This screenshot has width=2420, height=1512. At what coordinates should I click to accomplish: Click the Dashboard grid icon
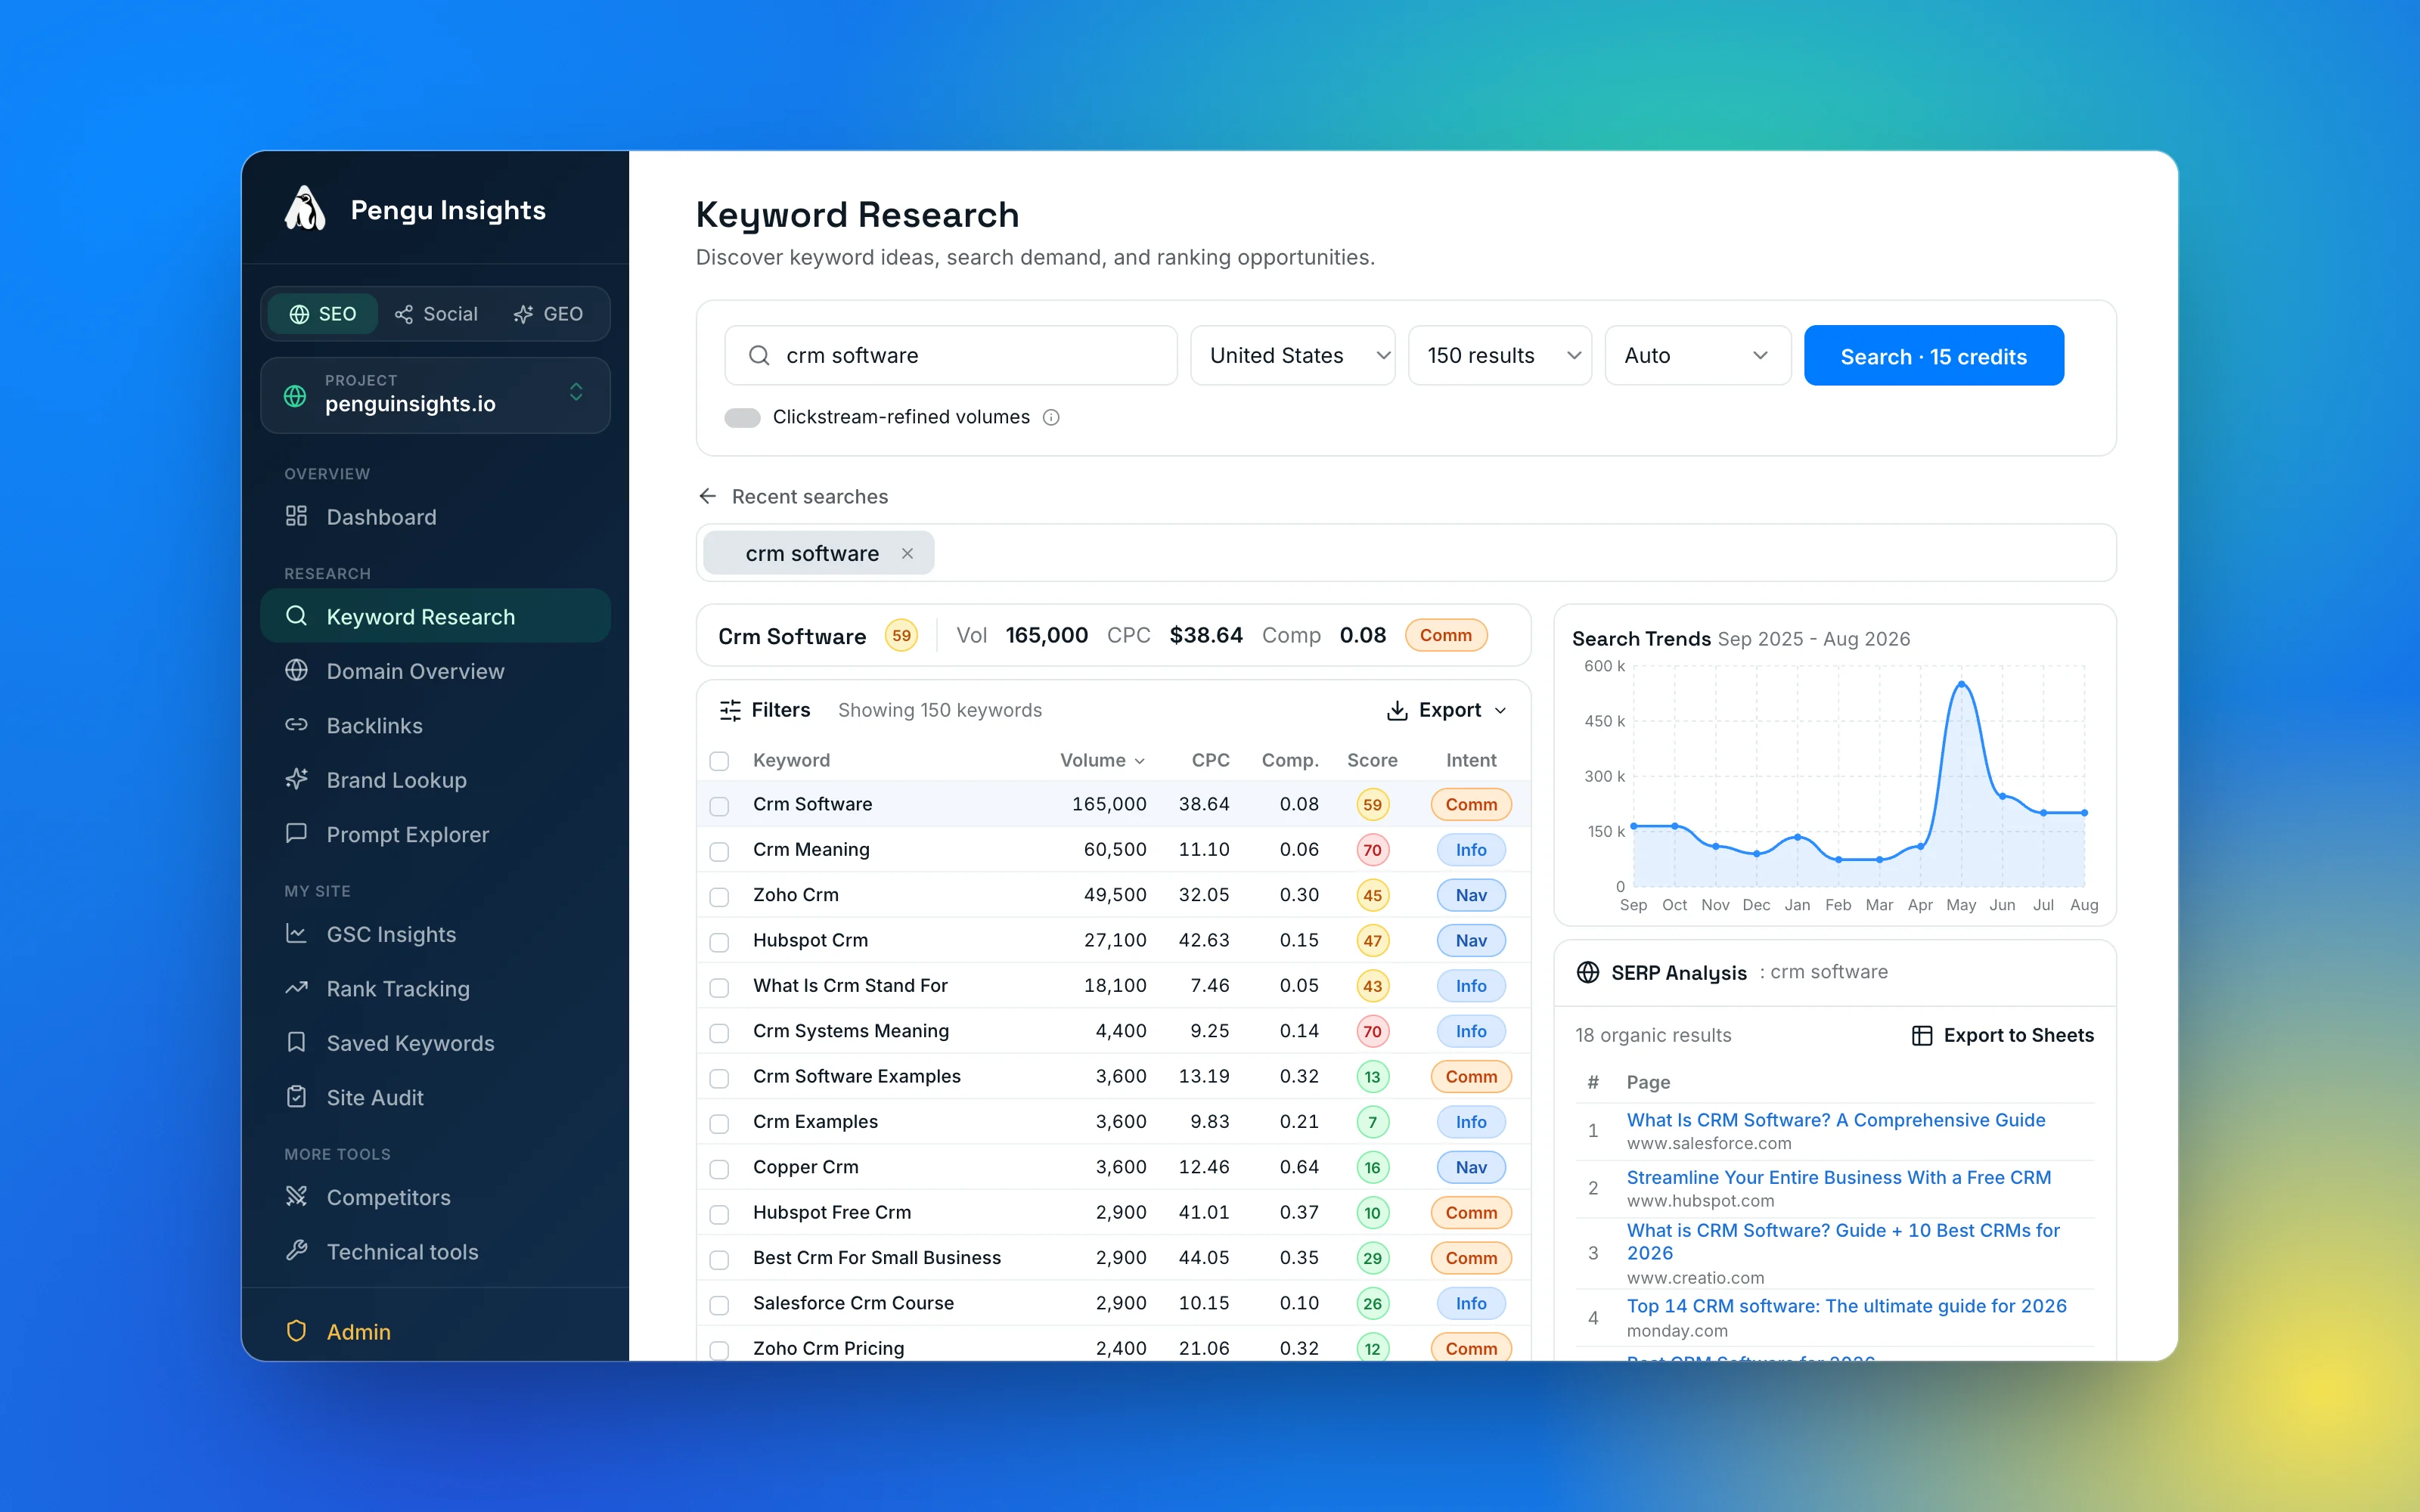(296, 516)
